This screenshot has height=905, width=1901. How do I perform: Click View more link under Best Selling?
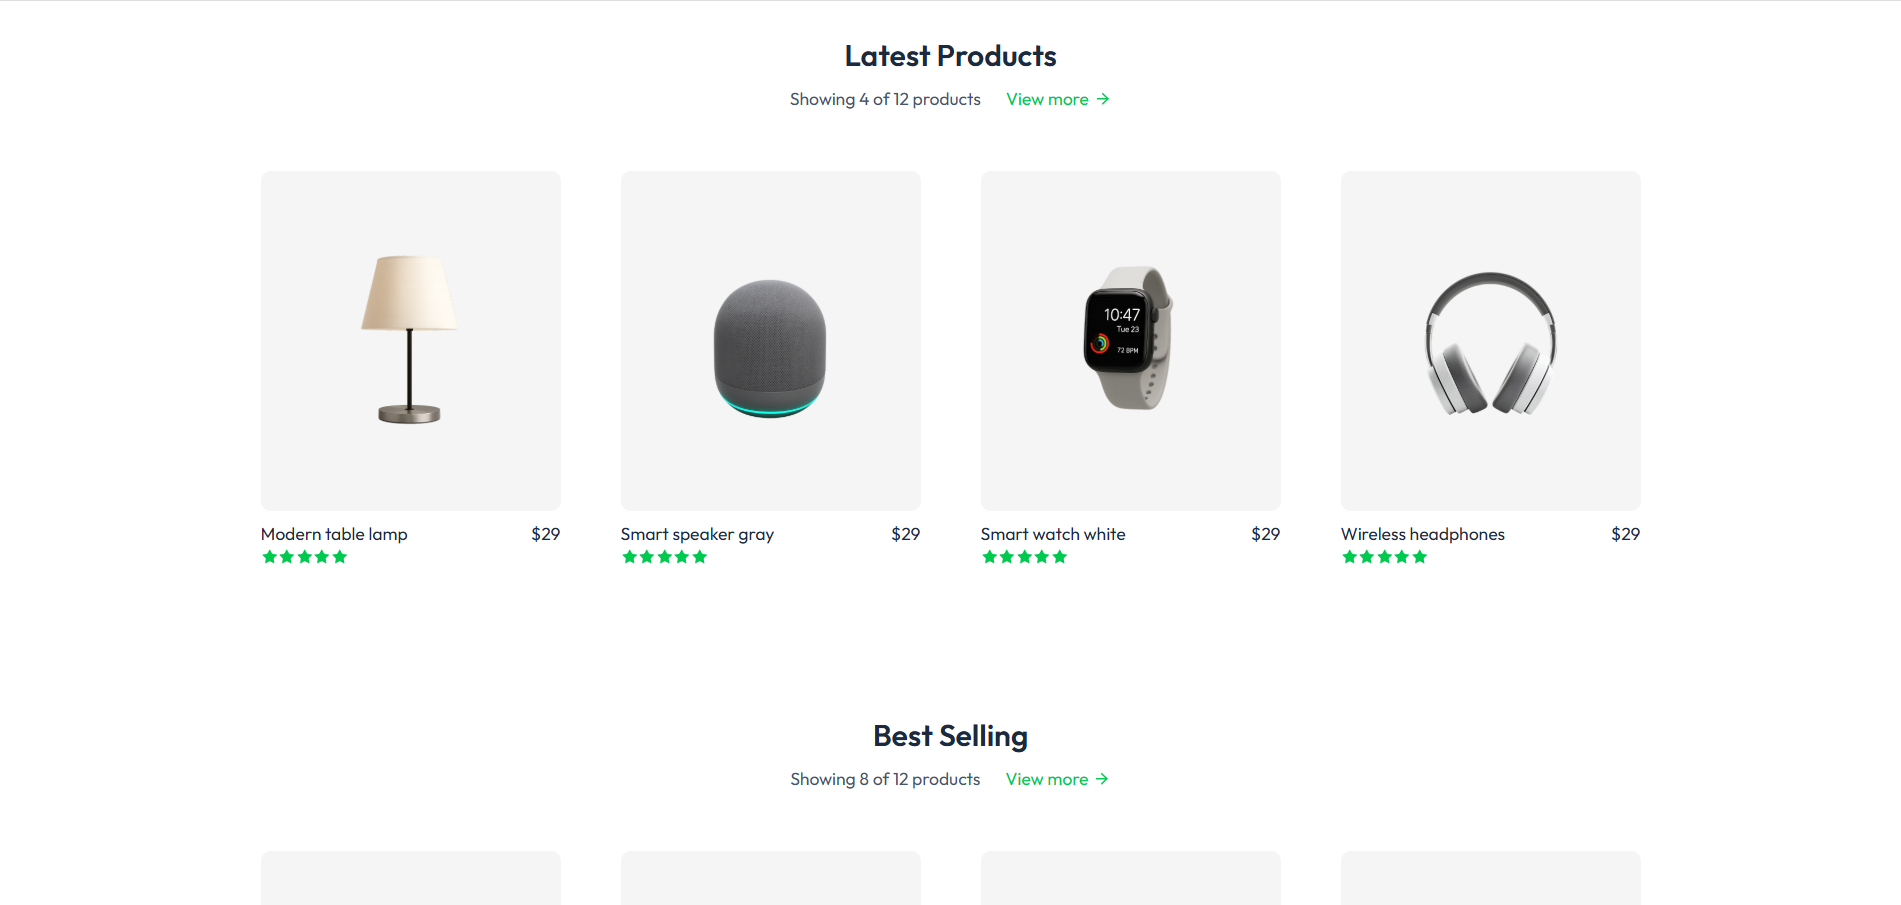pyautogui.click(x=1046, y=780)
